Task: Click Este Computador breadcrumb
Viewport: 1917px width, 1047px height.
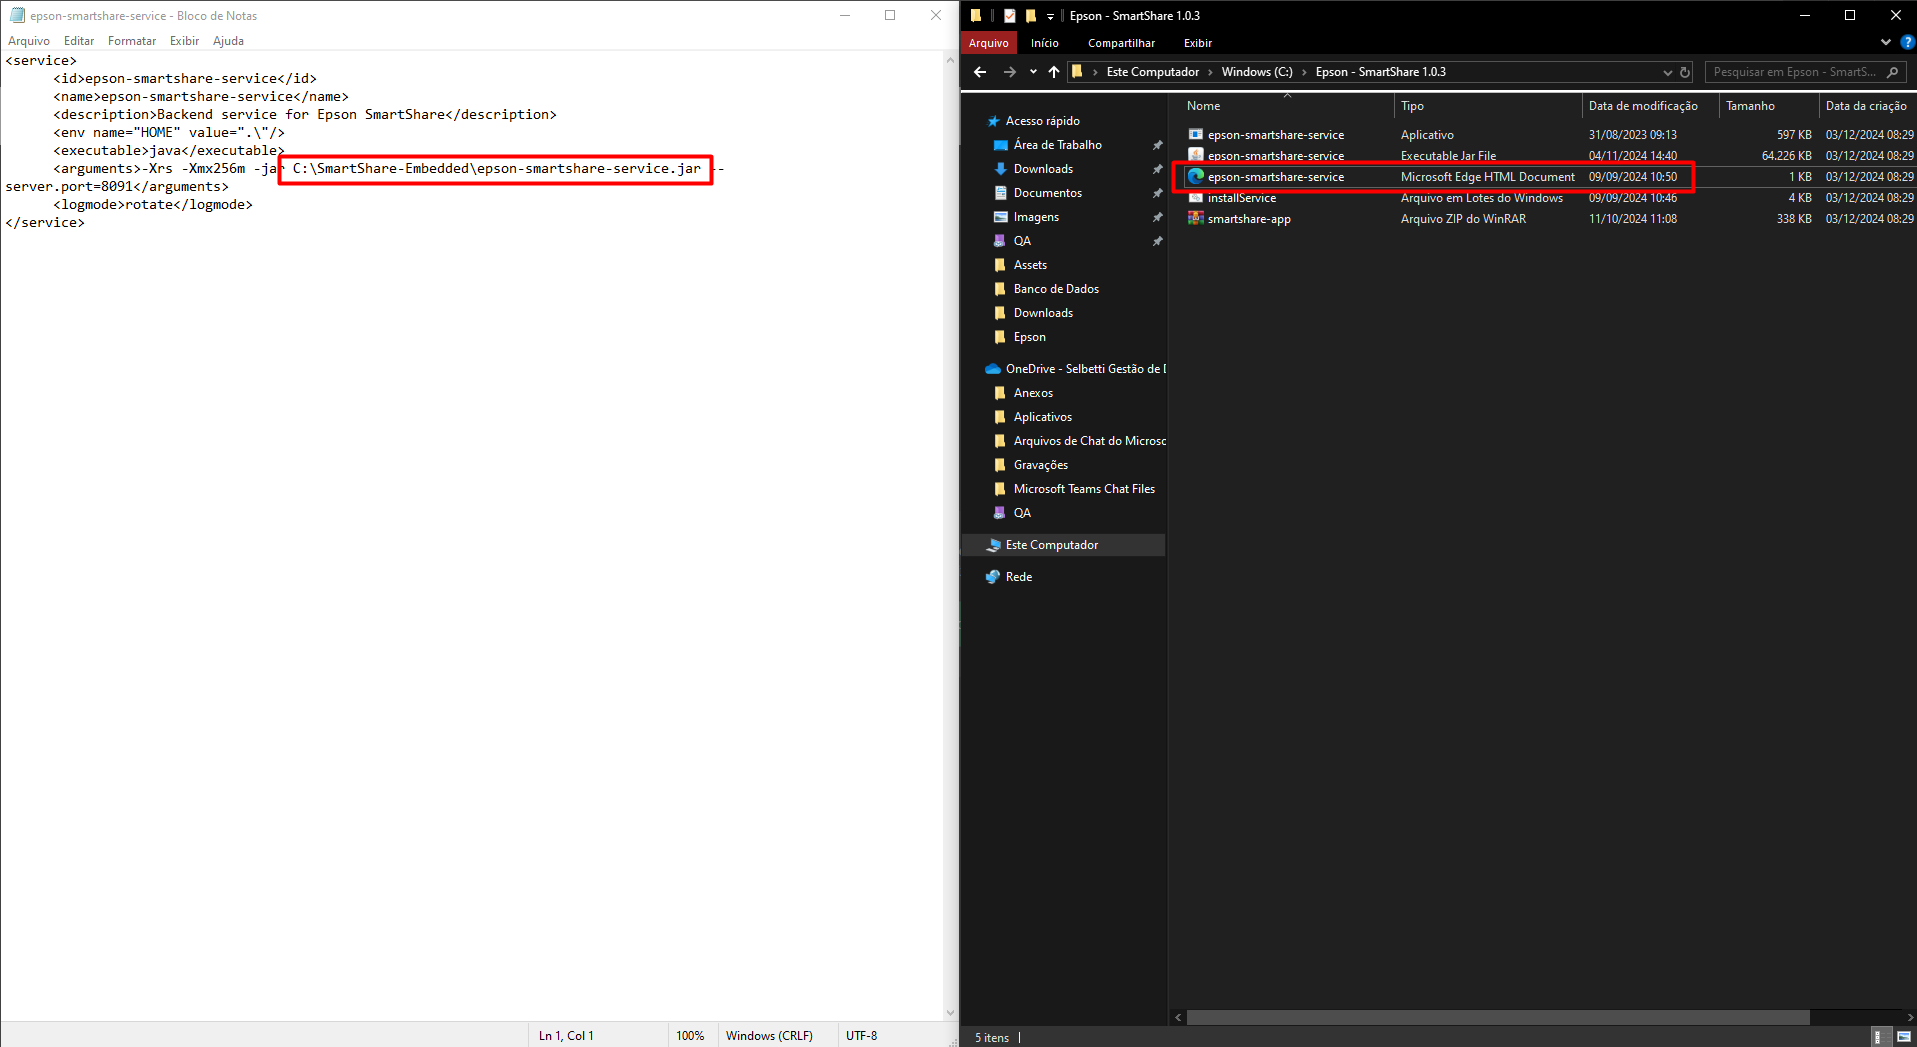Action: 1152,72
